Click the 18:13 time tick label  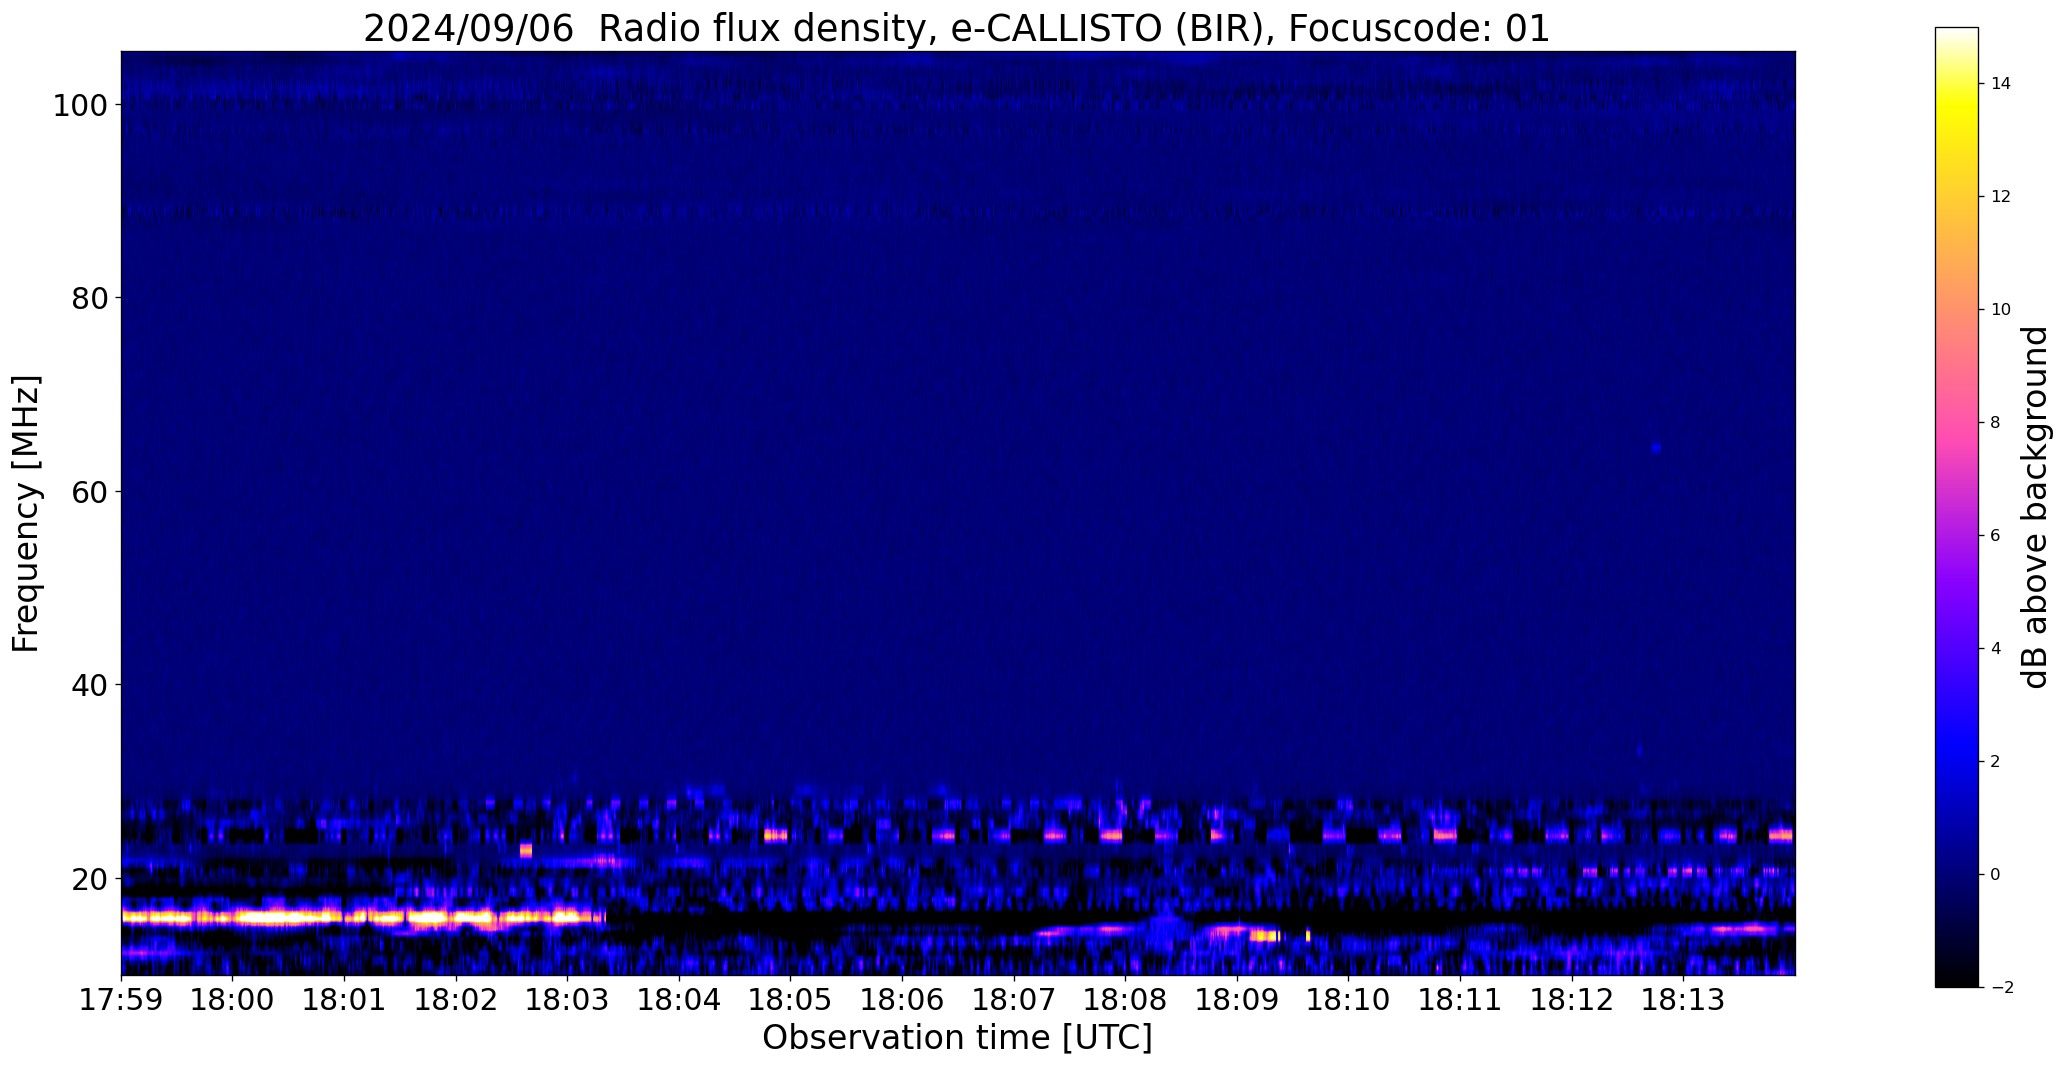[x=1683, y=1000]
